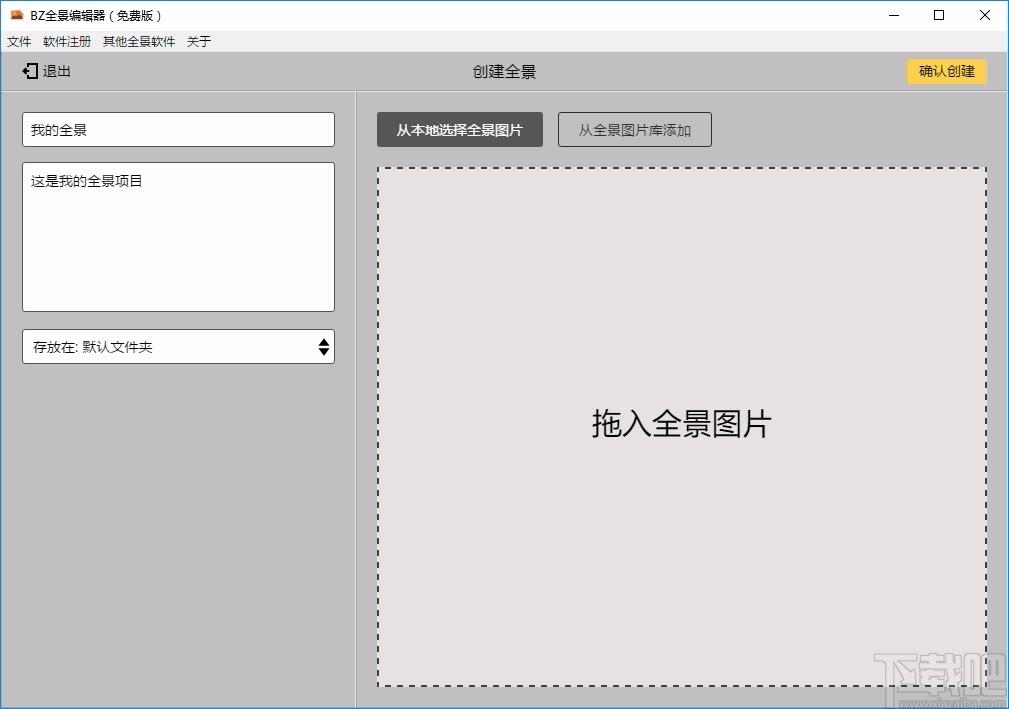
Task: Click the 退出 exit icon
Action: pos(30,71)
